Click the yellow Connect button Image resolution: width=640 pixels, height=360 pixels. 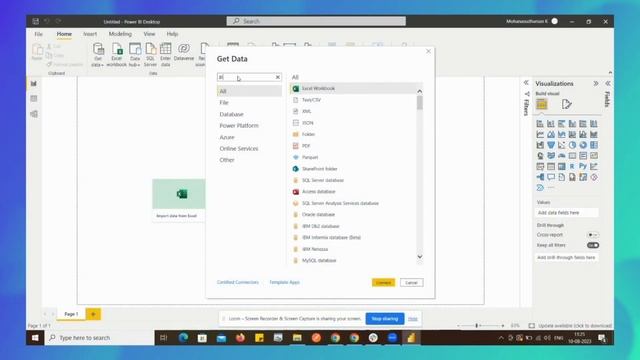383,282
